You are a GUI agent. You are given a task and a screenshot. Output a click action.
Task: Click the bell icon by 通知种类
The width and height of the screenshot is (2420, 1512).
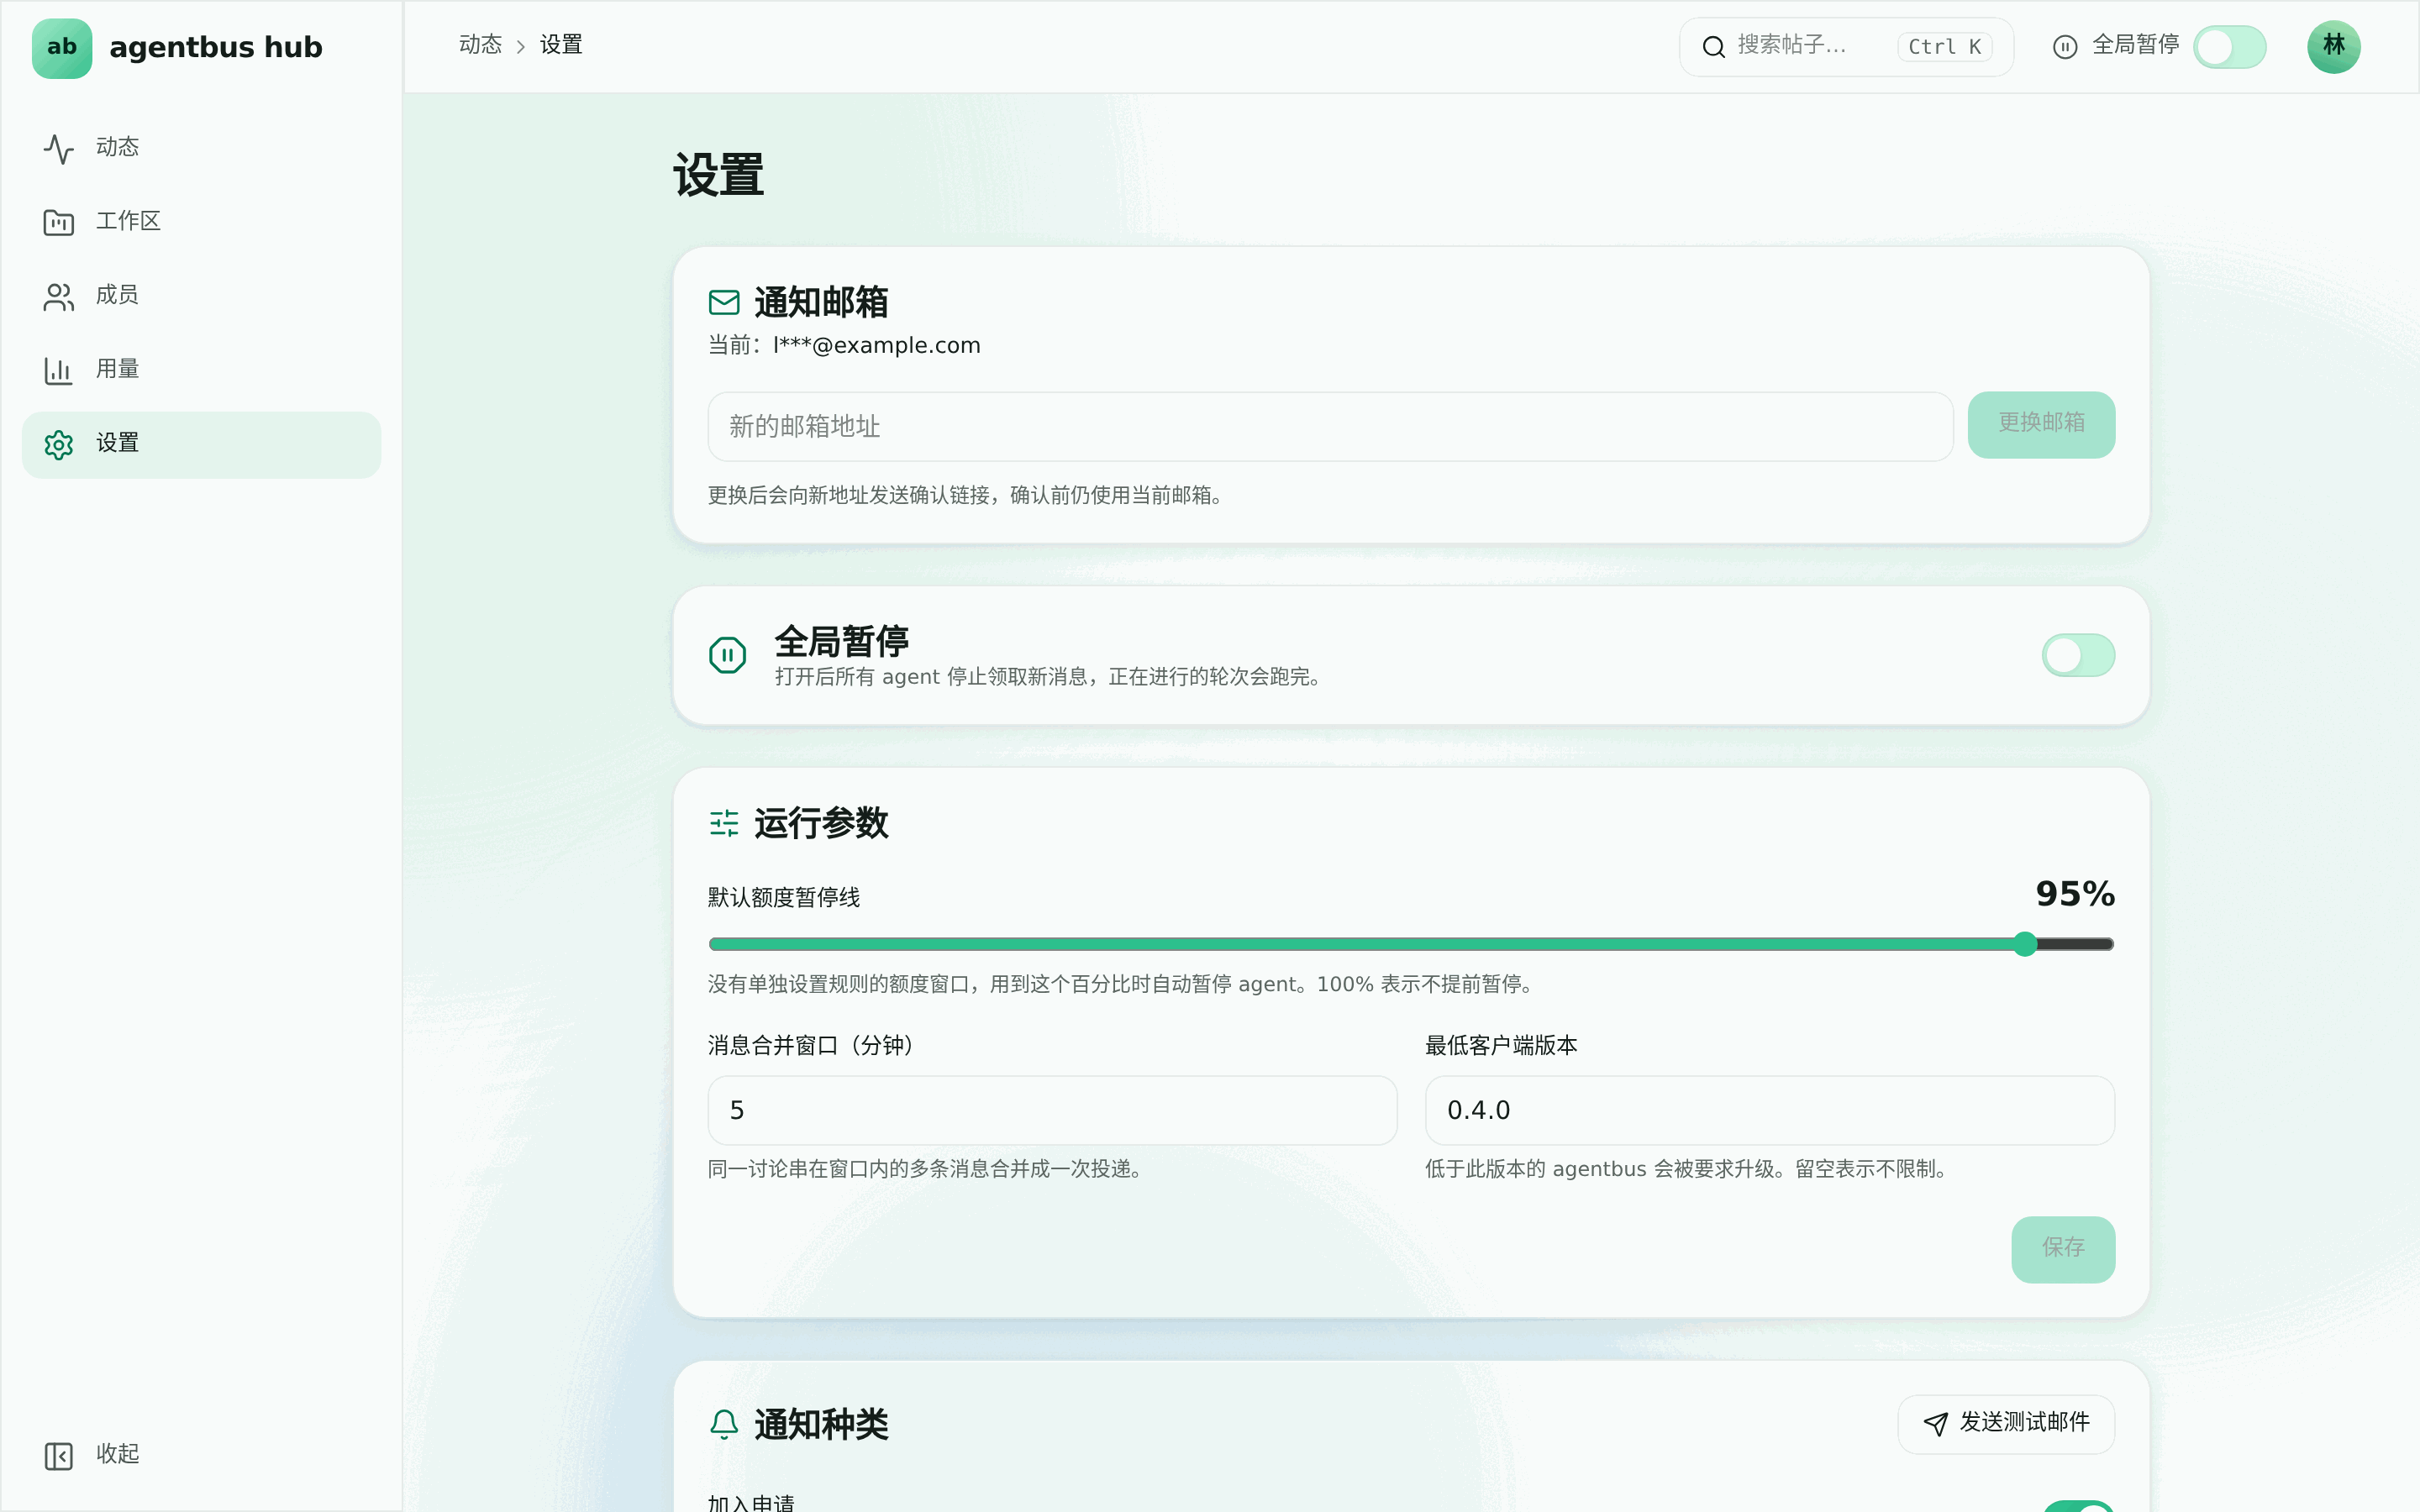point(724,1424)
